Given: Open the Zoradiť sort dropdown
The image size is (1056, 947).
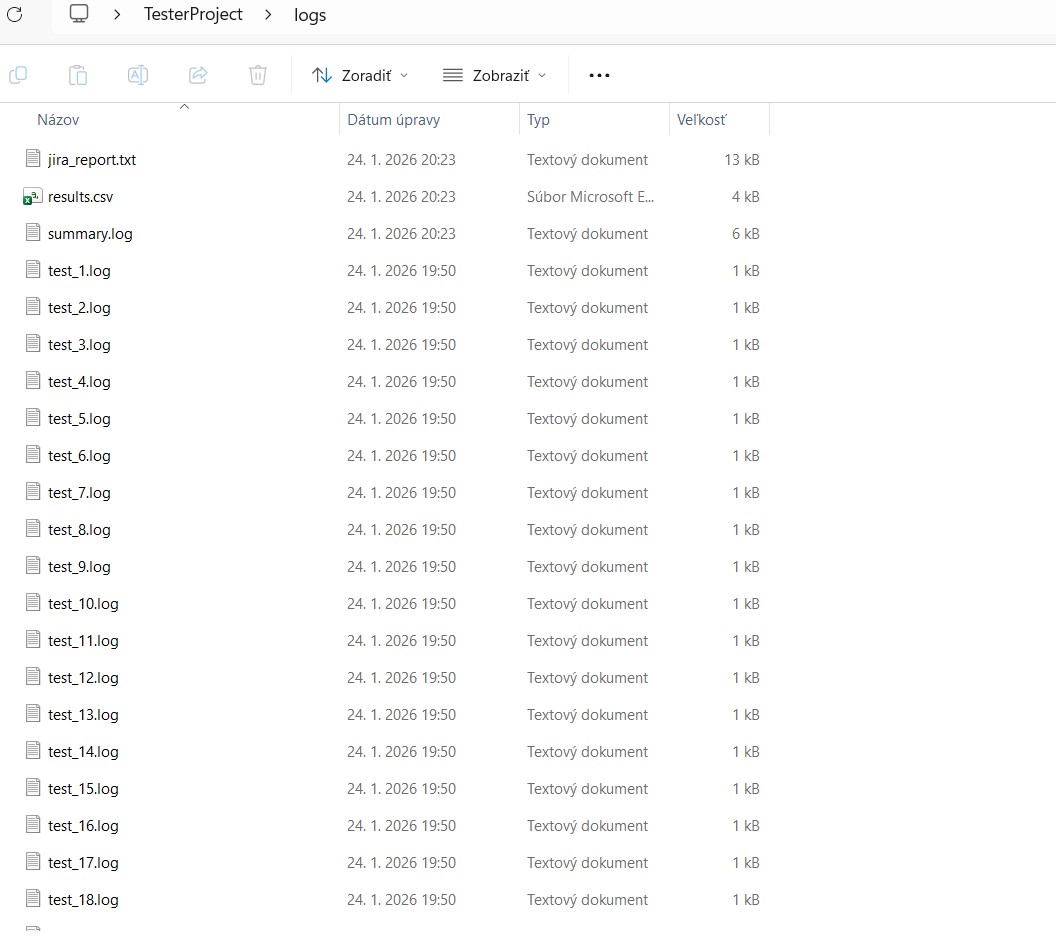Looking at the screenshot, I should click(360, 75).
